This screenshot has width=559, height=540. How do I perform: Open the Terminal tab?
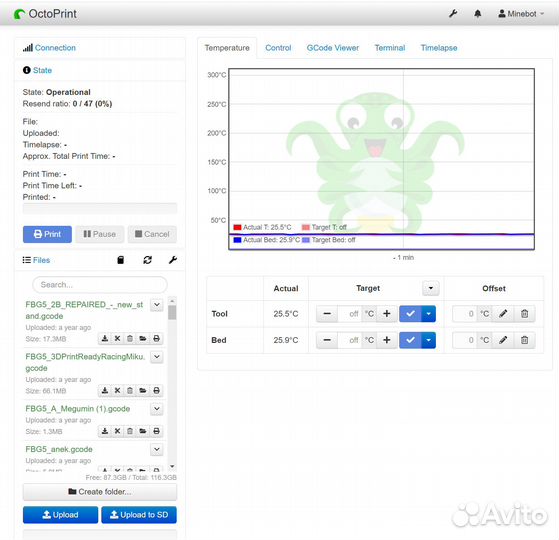tap(390, 48)
